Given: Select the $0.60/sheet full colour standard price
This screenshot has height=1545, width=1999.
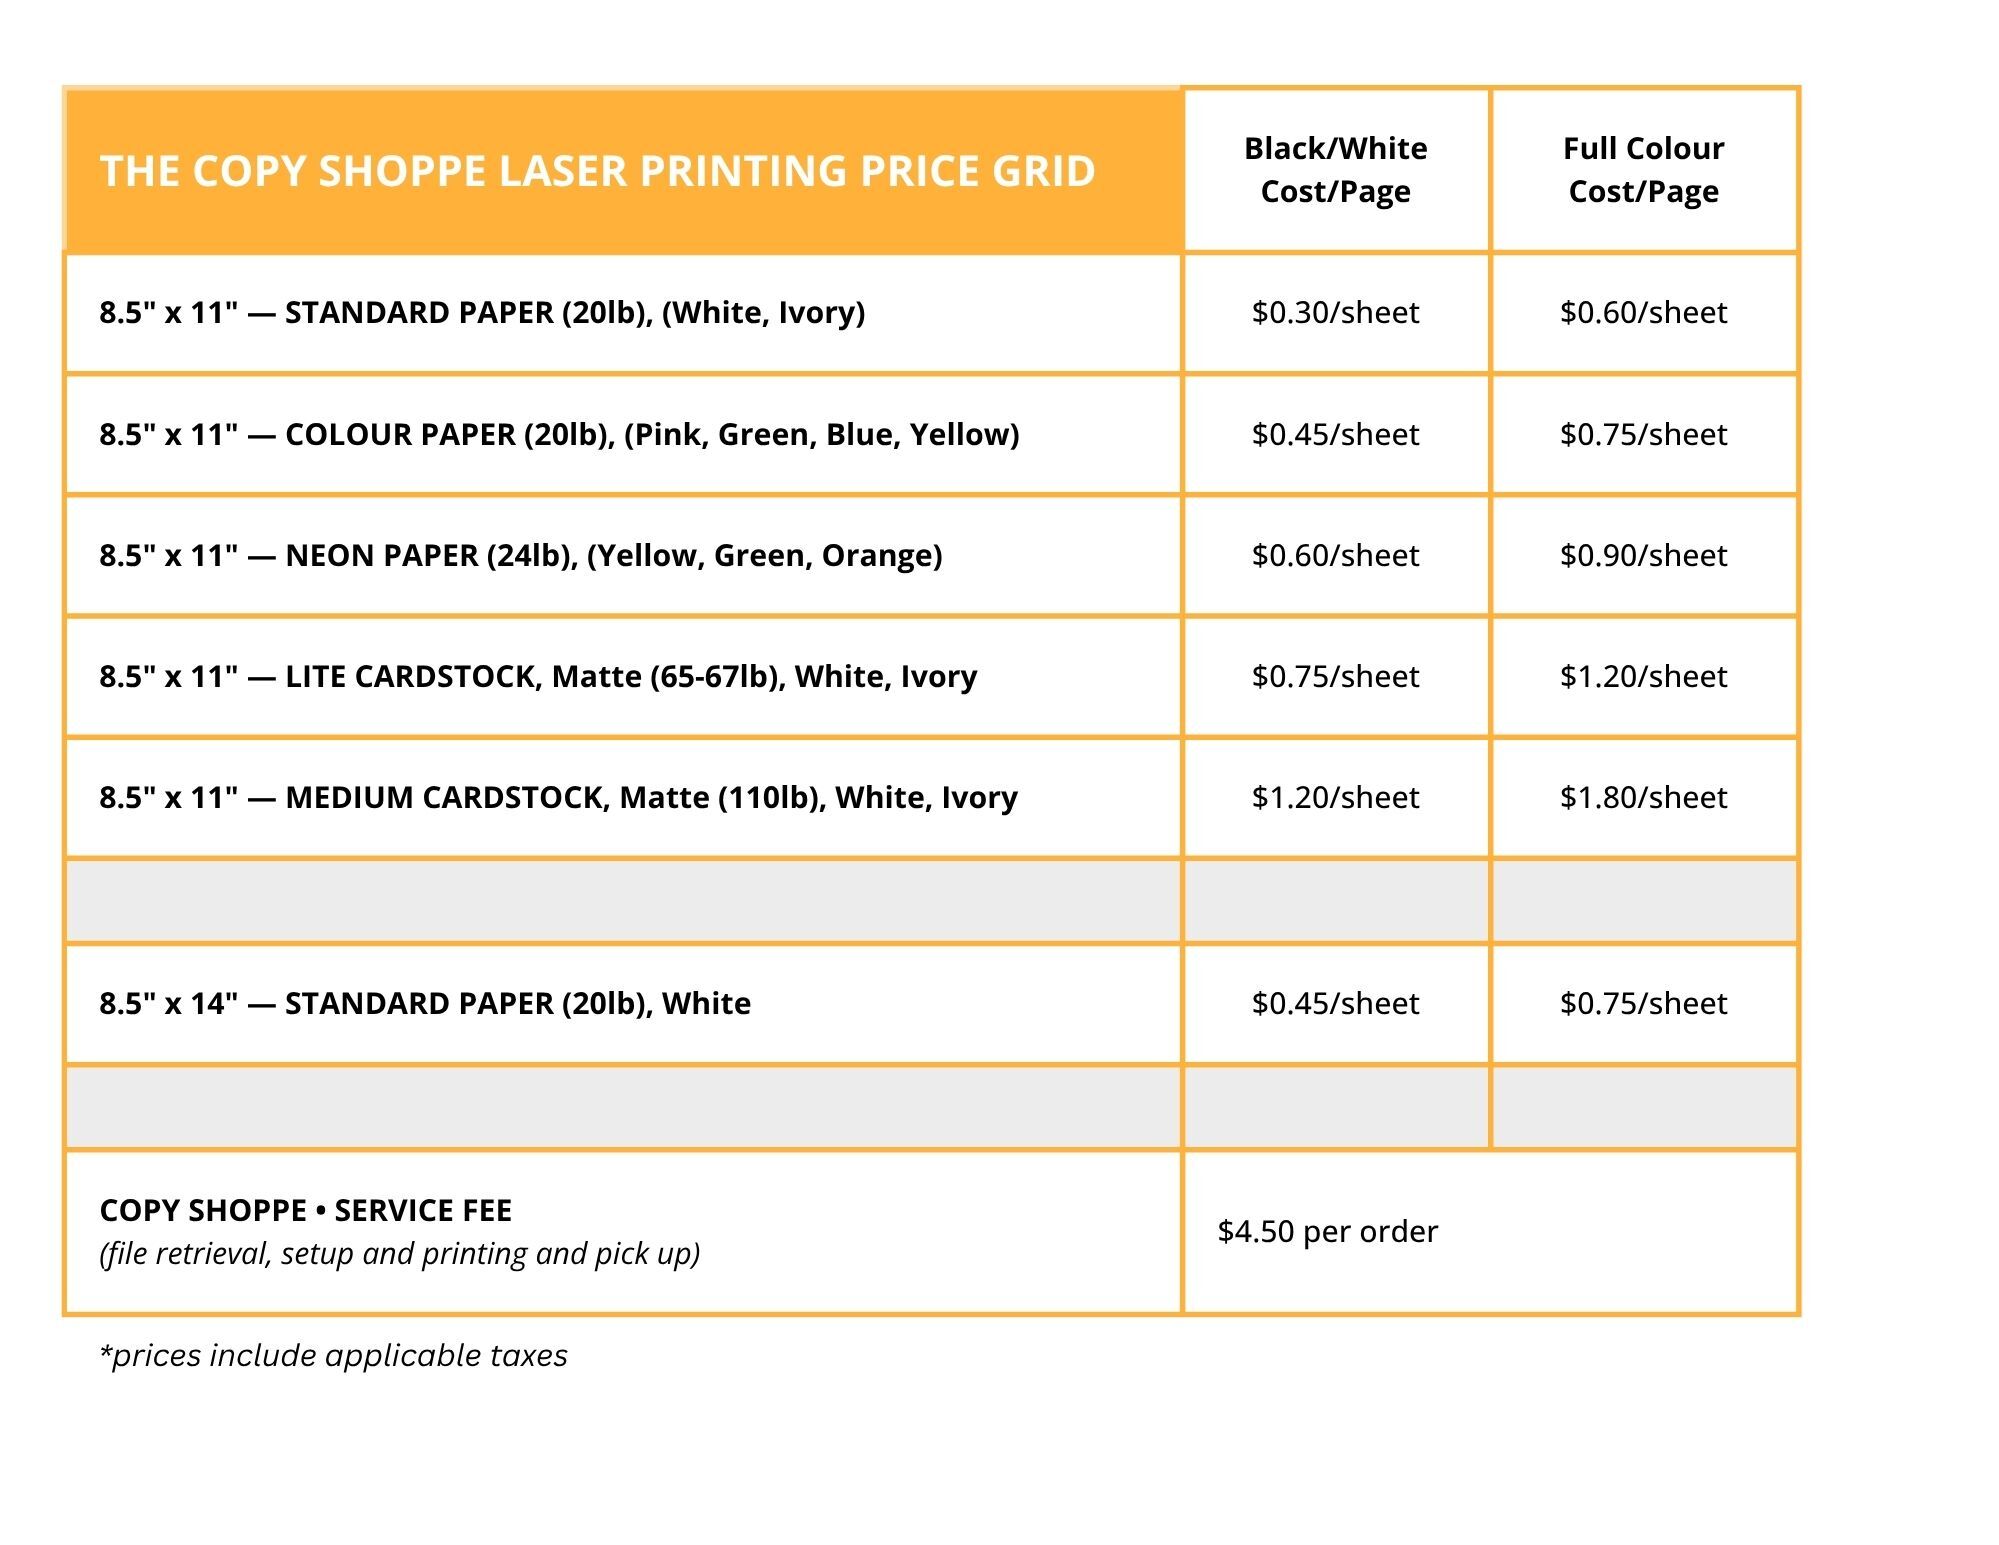Looking at the screenshot, I should pos(1643,313).
